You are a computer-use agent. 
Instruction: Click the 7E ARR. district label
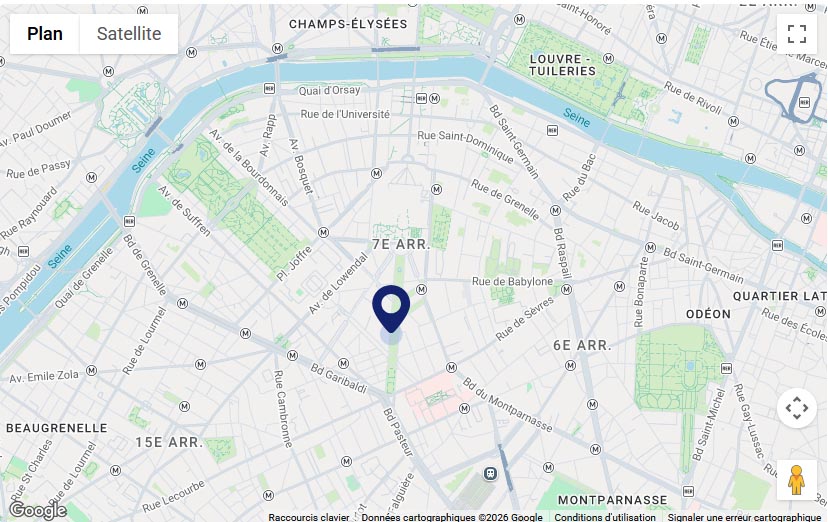coord(401,244)
